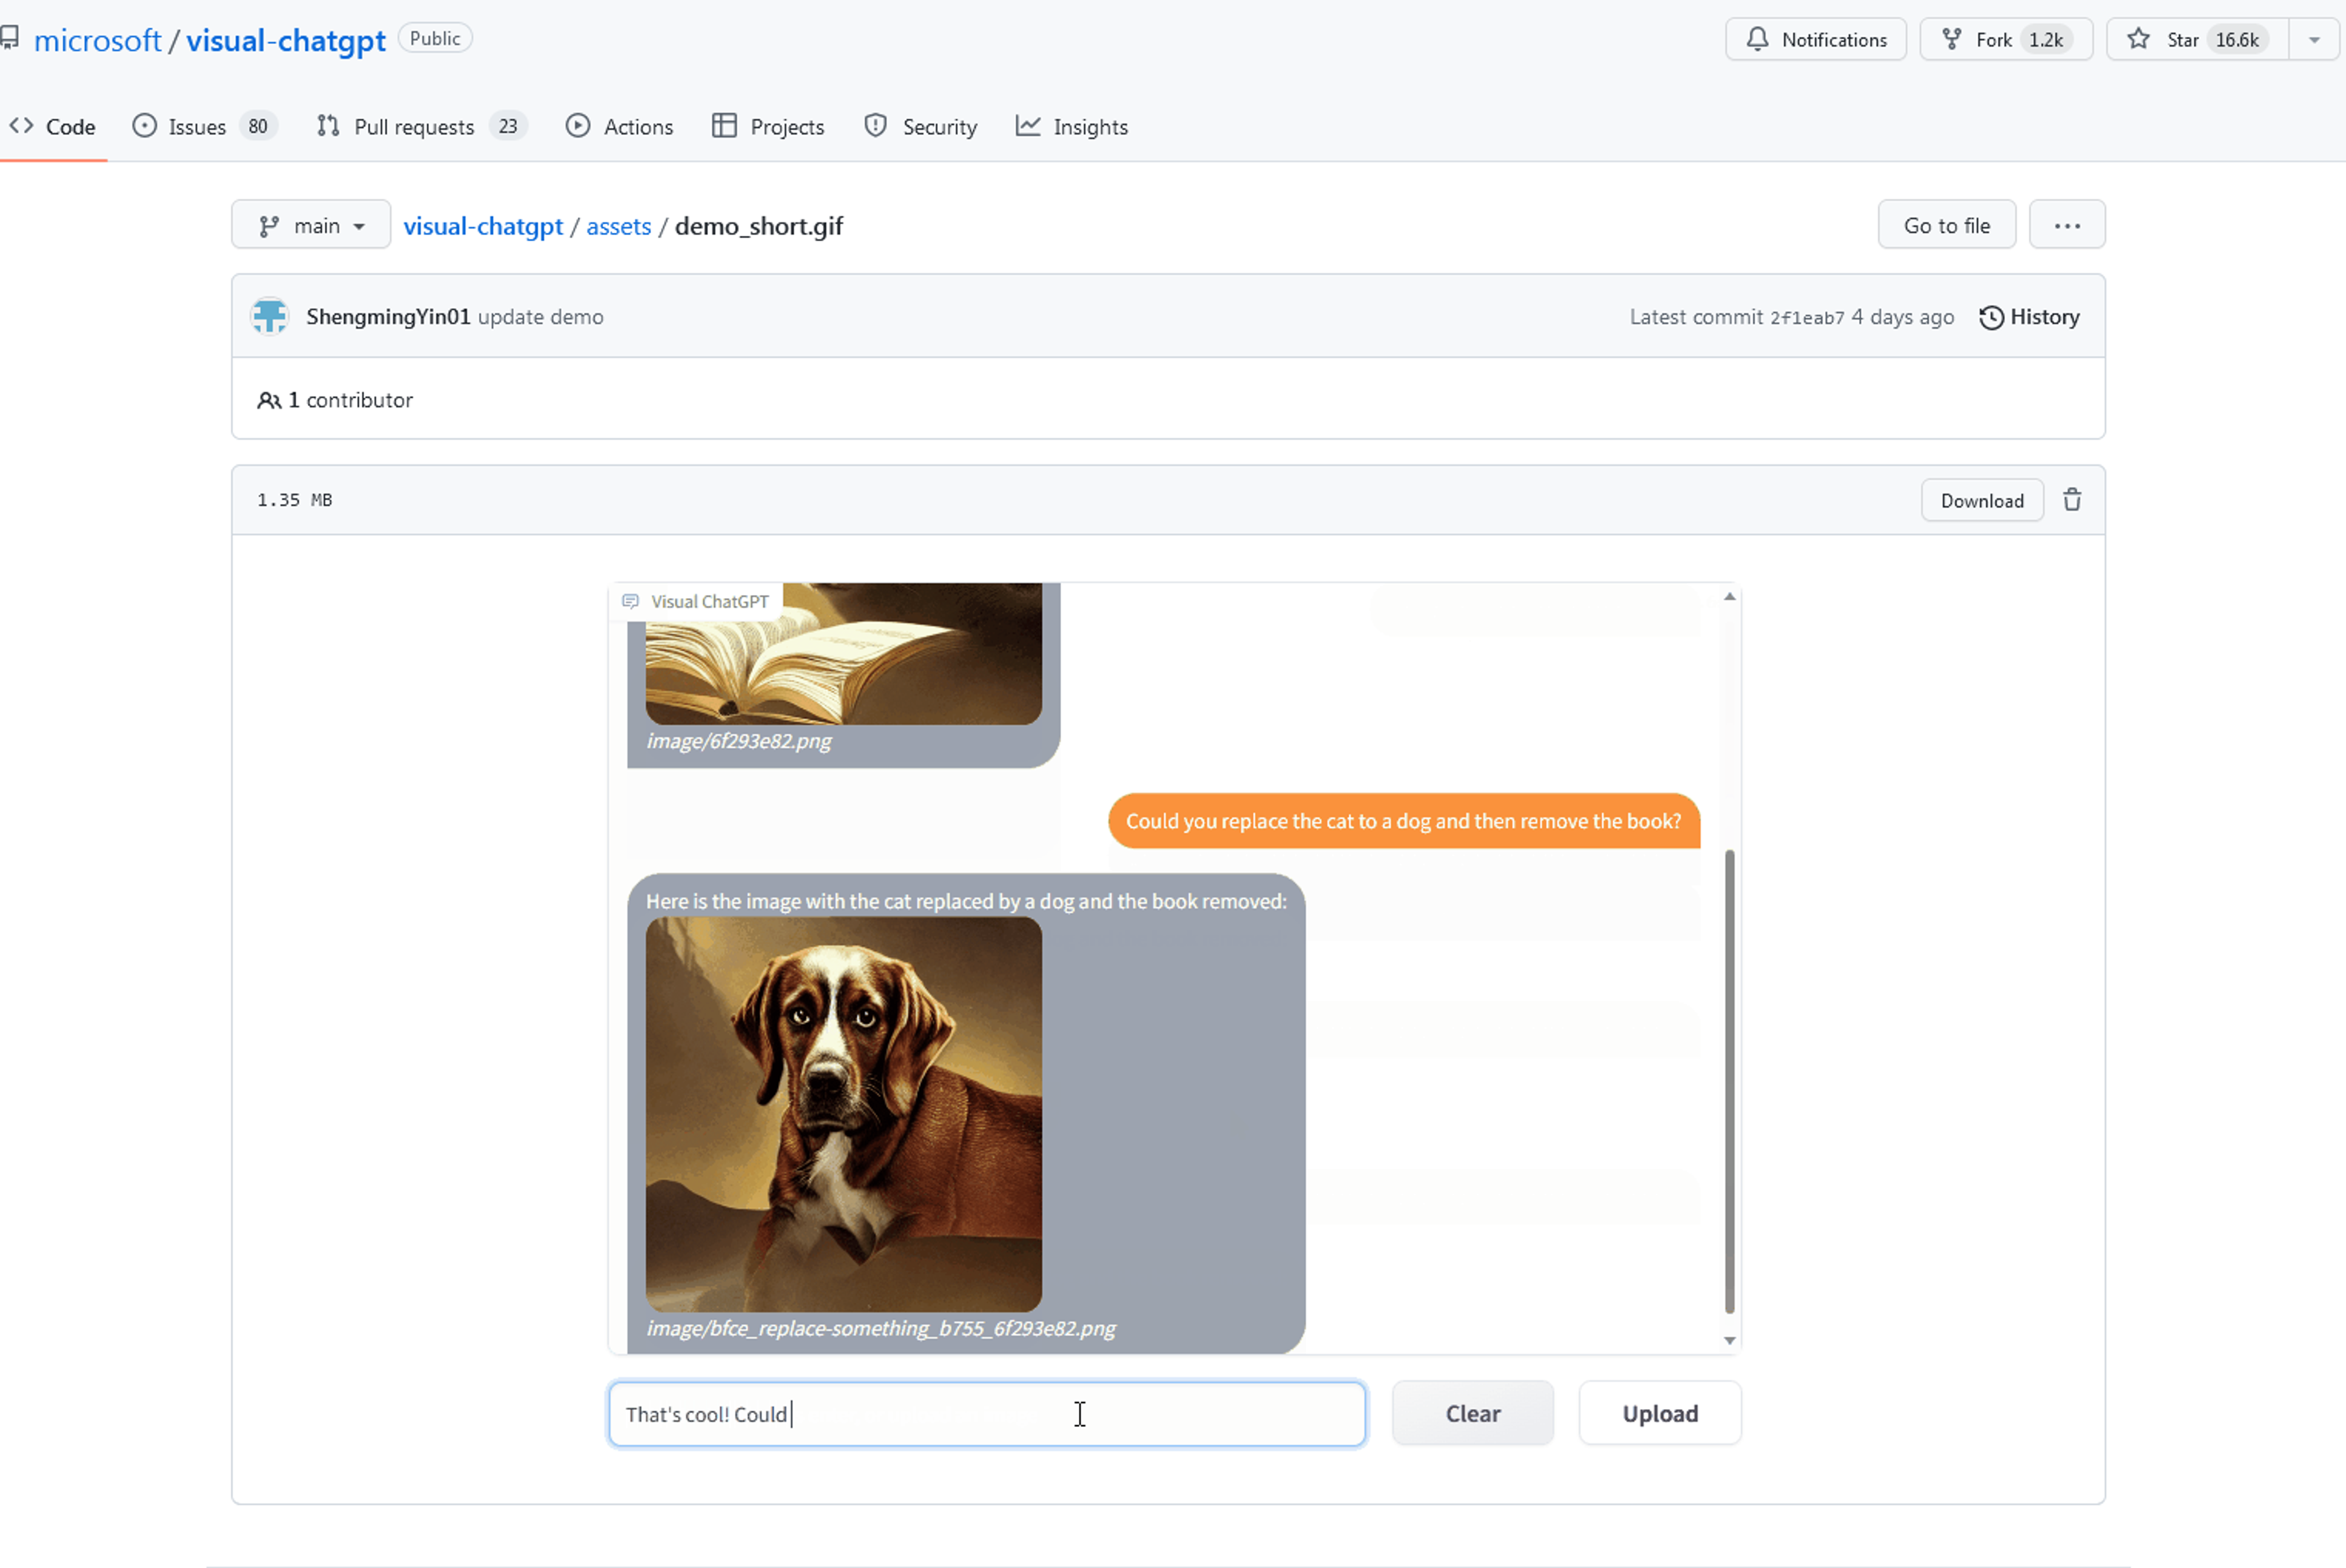The image size is (2346, 1568).
Task: Click the 1 contributor label
Action: point(336,400)
